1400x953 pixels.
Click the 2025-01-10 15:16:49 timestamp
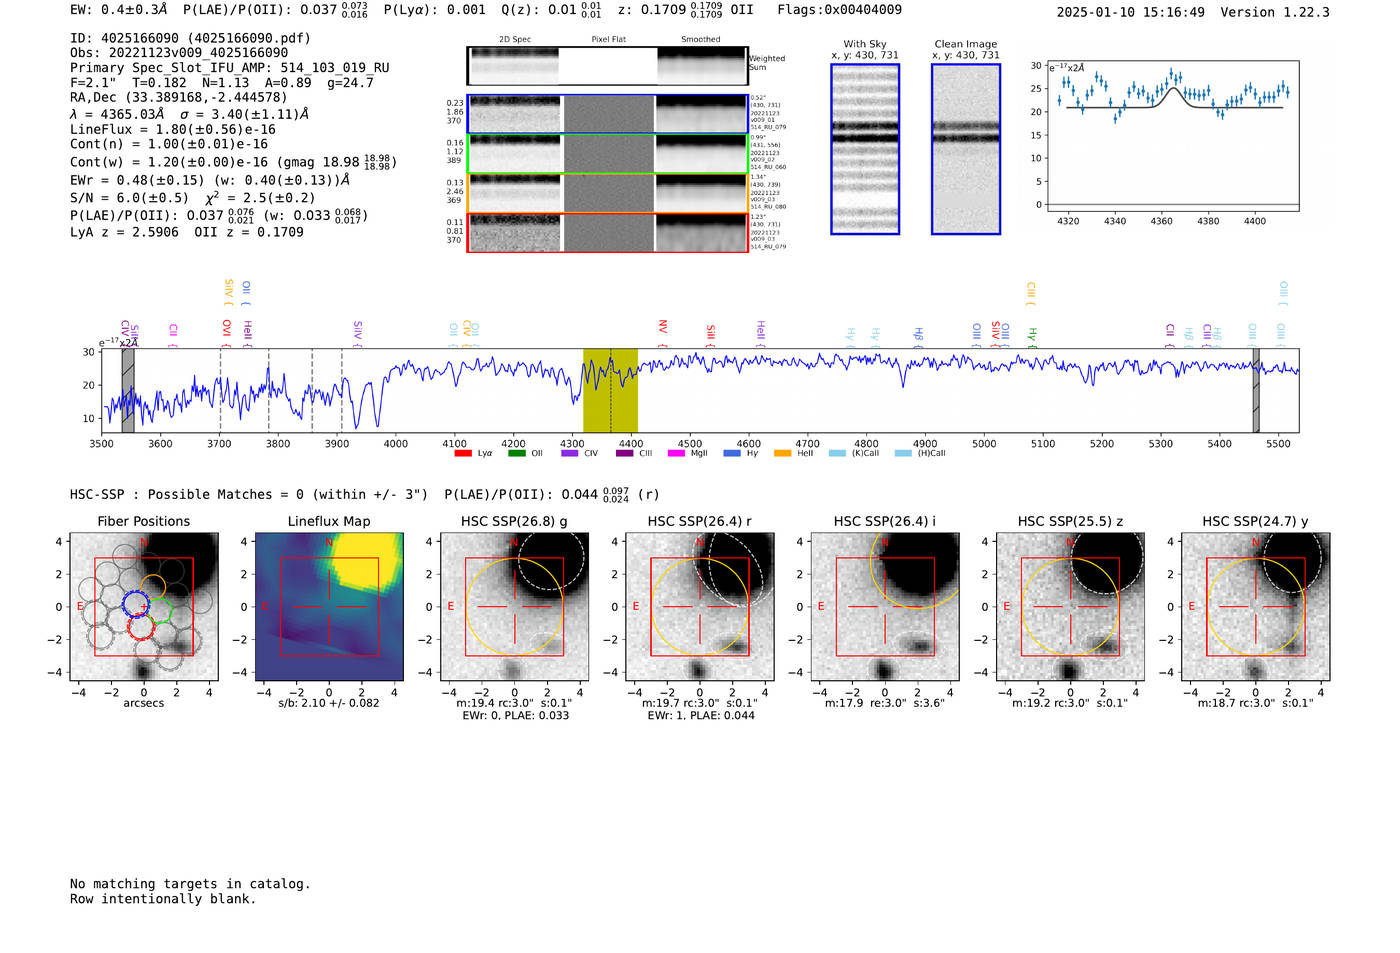coord(1130,12)
